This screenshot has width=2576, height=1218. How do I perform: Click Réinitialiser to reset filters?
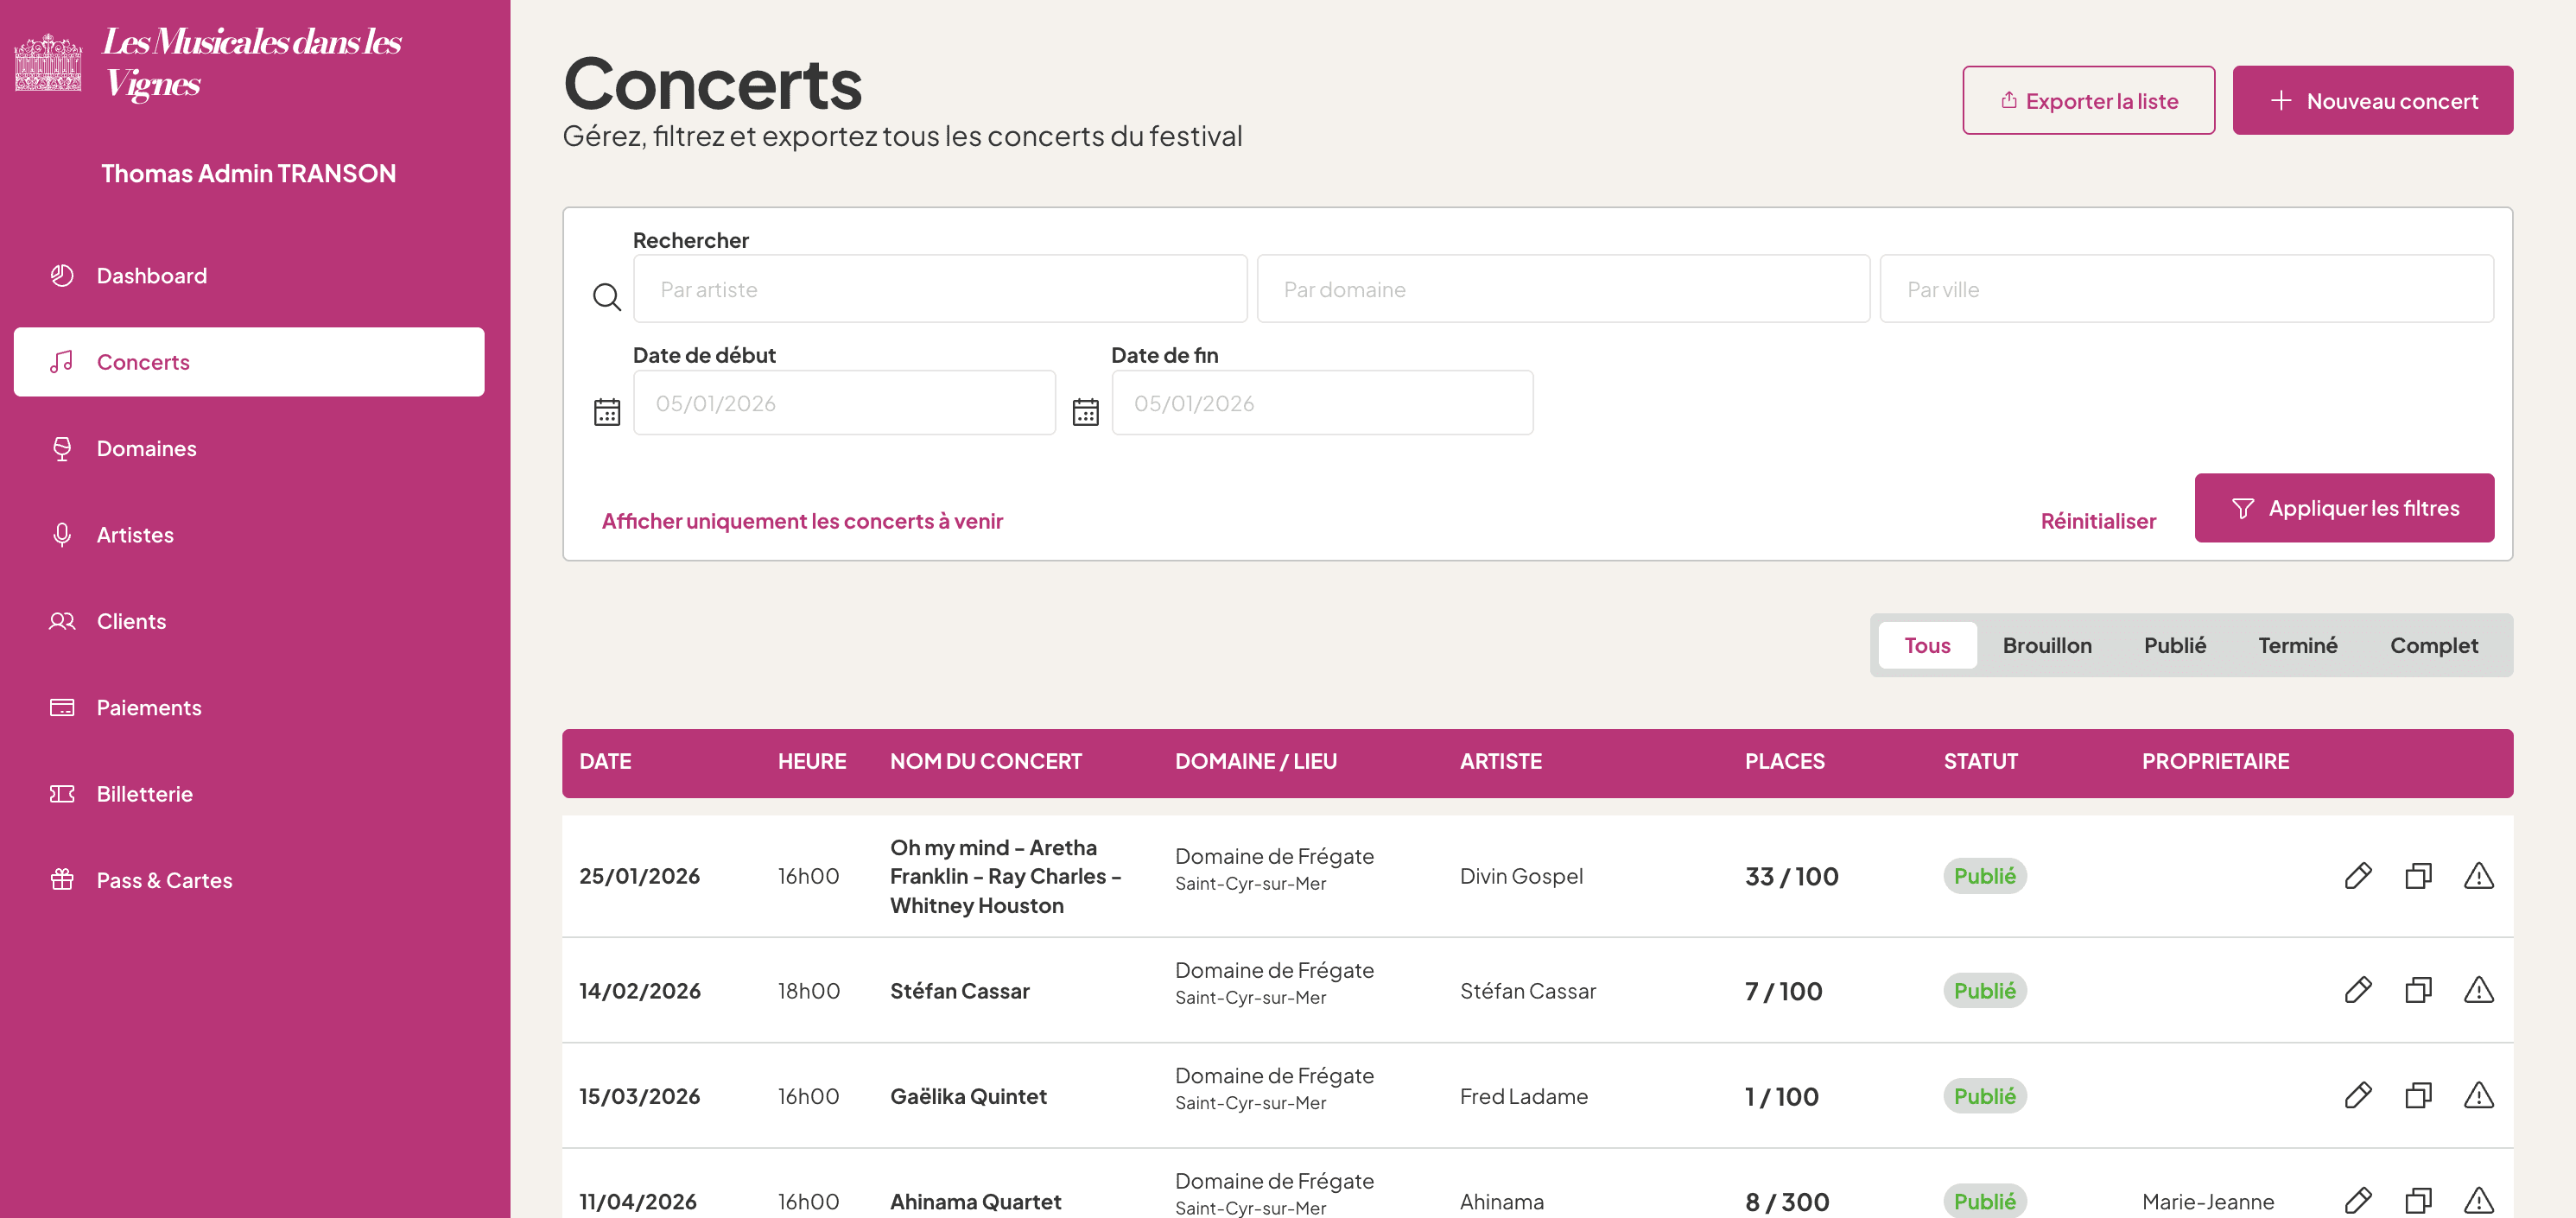2098,521
